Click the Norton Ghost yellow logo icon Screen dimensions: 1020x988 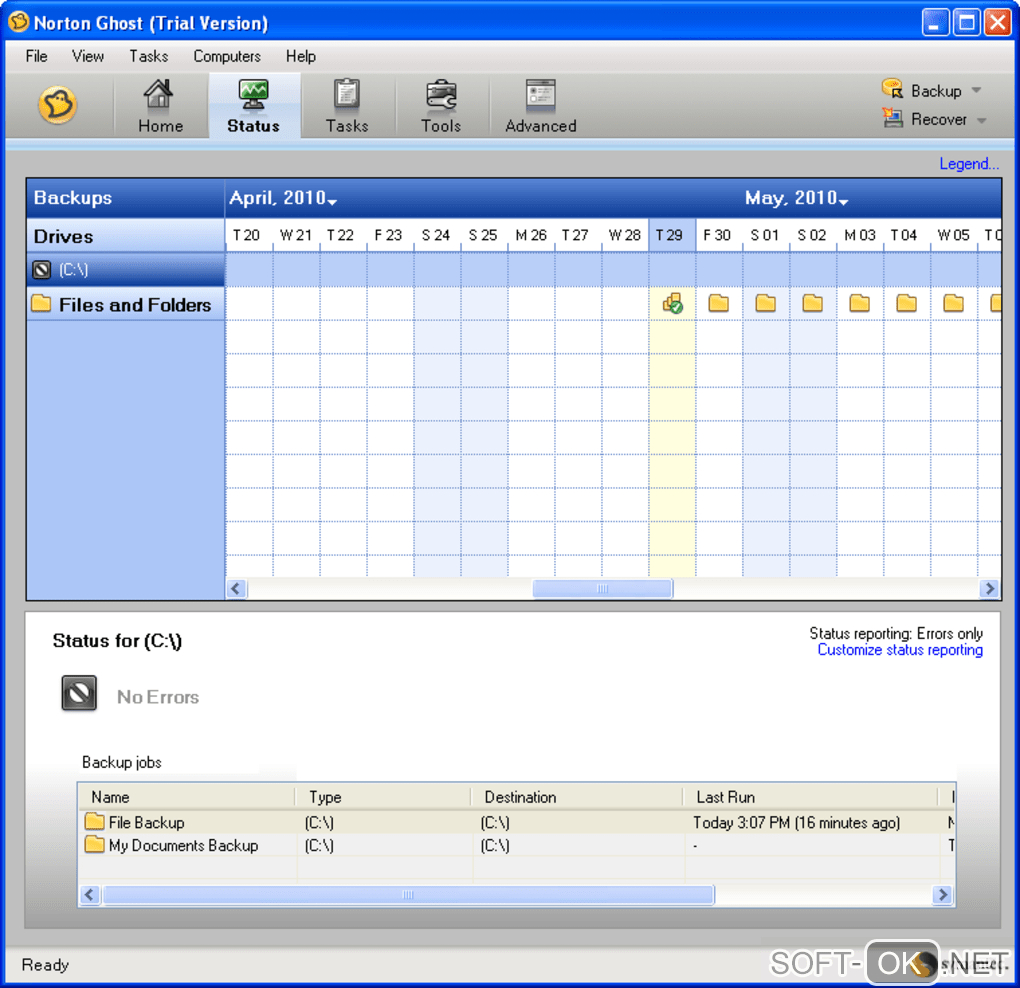pos(58,105)
